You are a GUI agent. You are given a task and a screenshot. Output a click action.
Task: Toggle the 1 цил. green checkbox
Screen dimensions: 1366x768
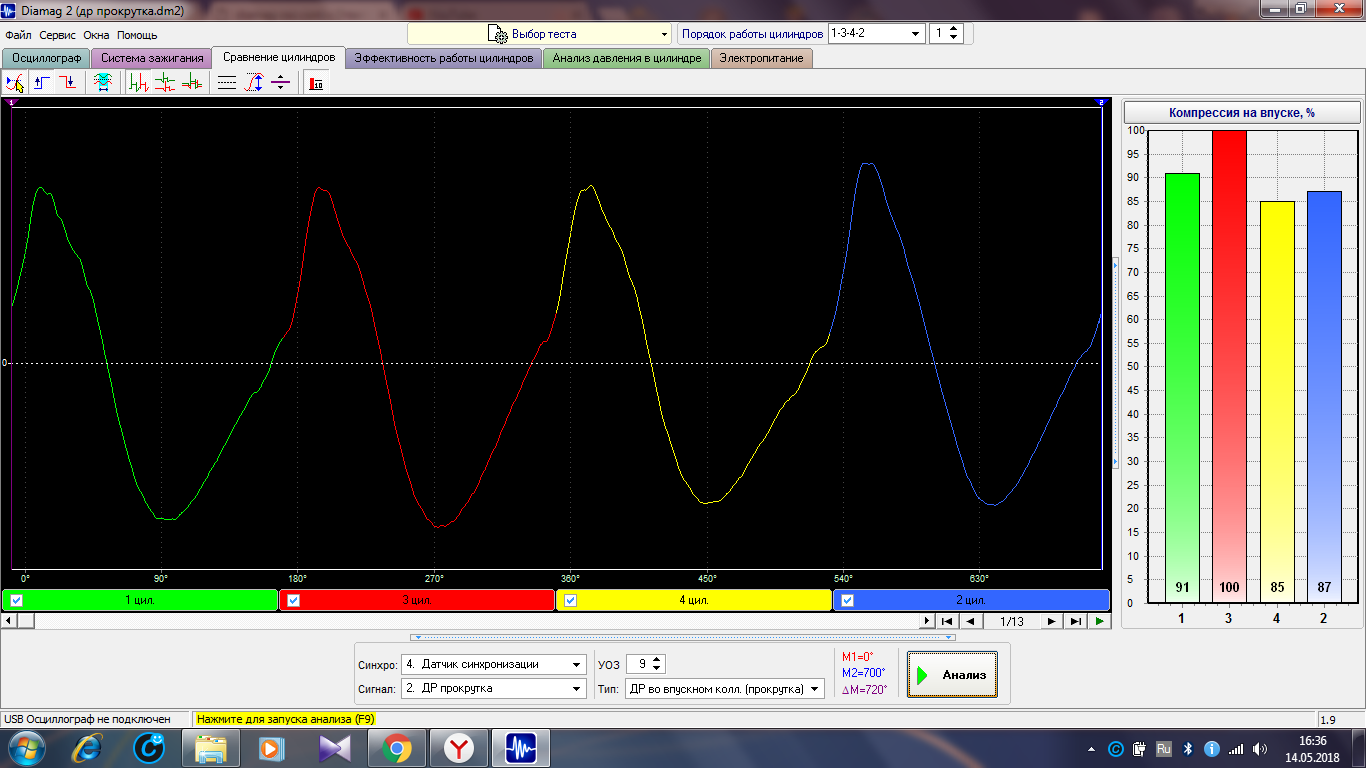pos(16,600)
